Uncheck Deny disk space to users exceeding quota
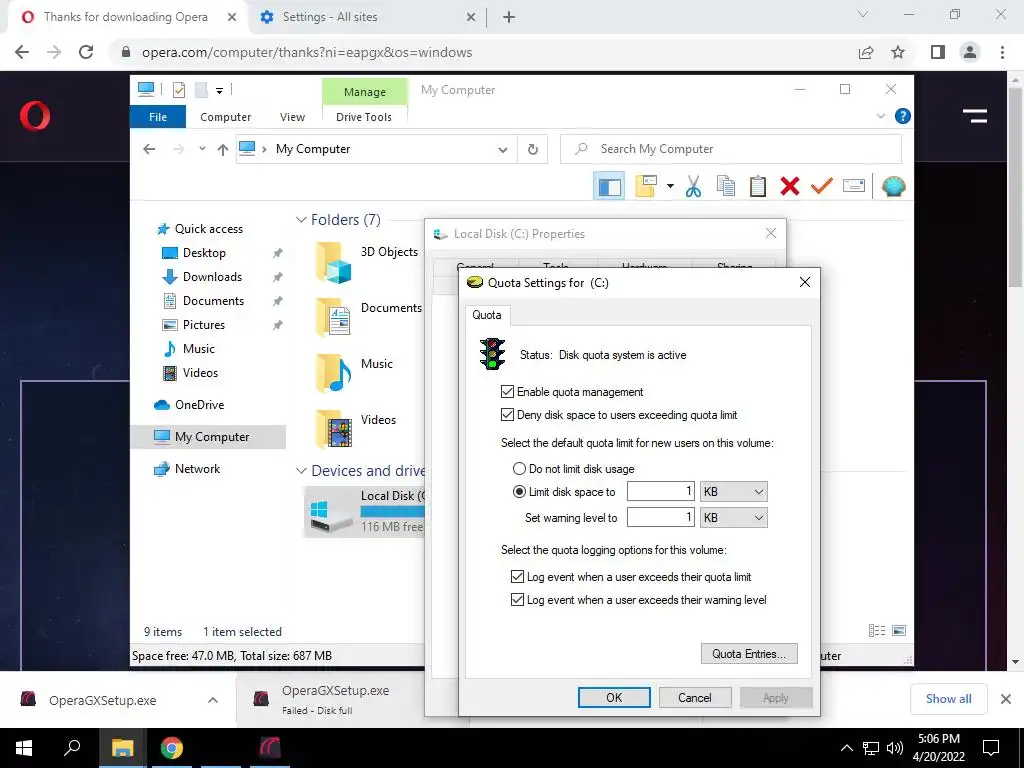 507,415
